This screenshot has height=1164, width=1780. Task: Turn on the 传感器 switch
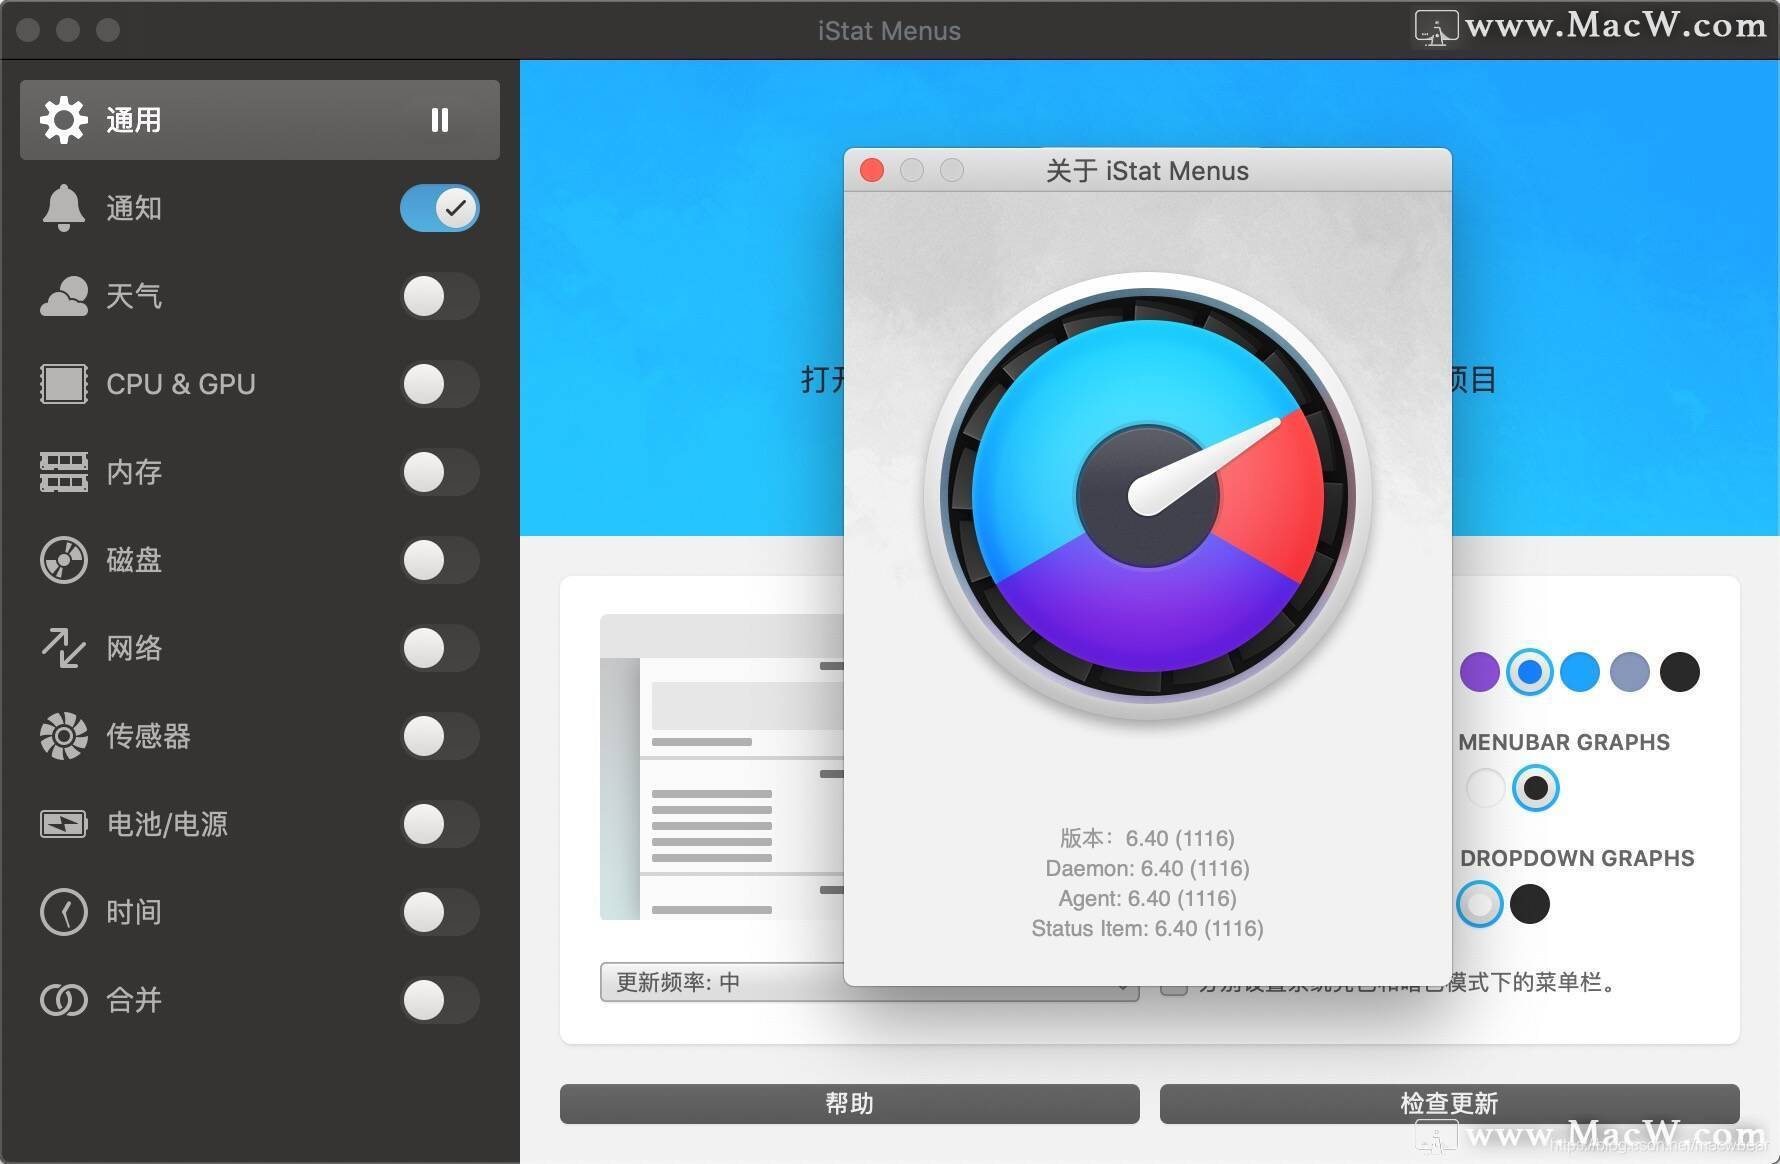pyautogui.click(x=440, y=736)
